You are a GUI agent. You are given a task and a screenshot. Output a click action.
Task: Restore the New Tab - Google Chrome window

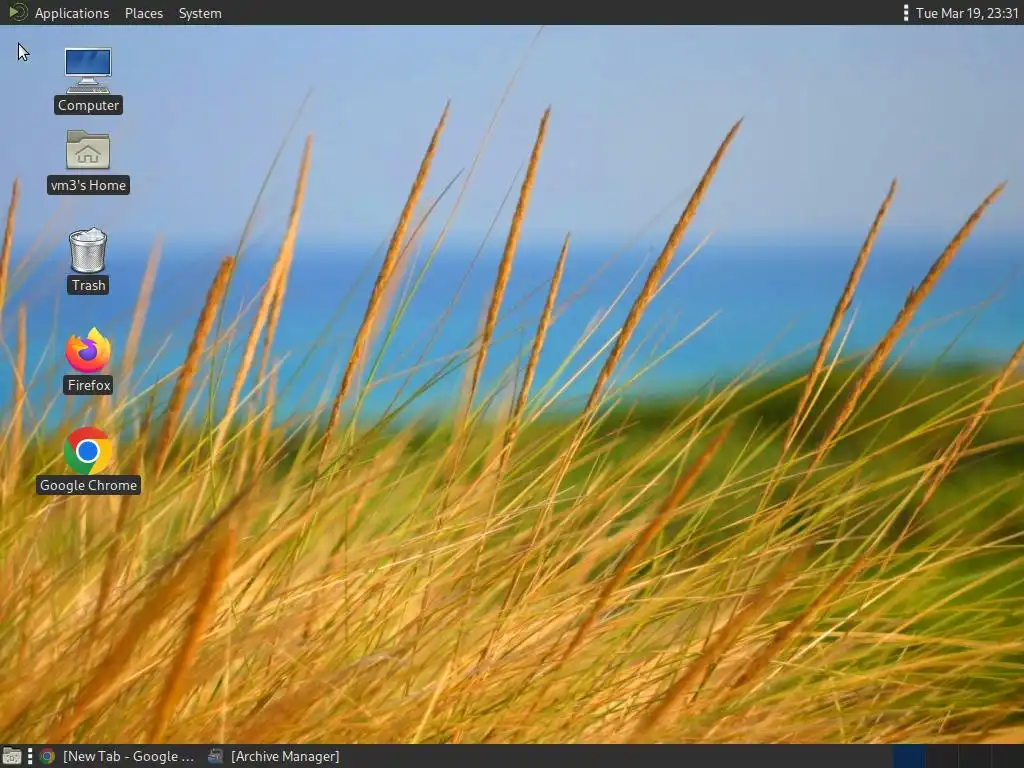(116, 756)
